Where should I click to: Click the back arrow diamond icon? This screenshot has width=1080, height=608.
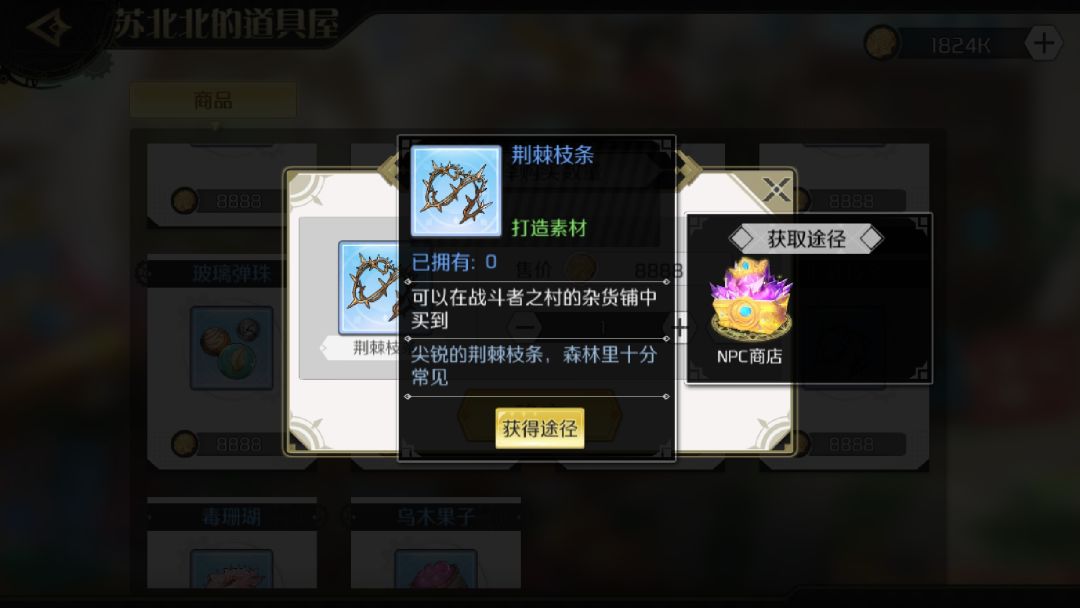tap(50, 29)
